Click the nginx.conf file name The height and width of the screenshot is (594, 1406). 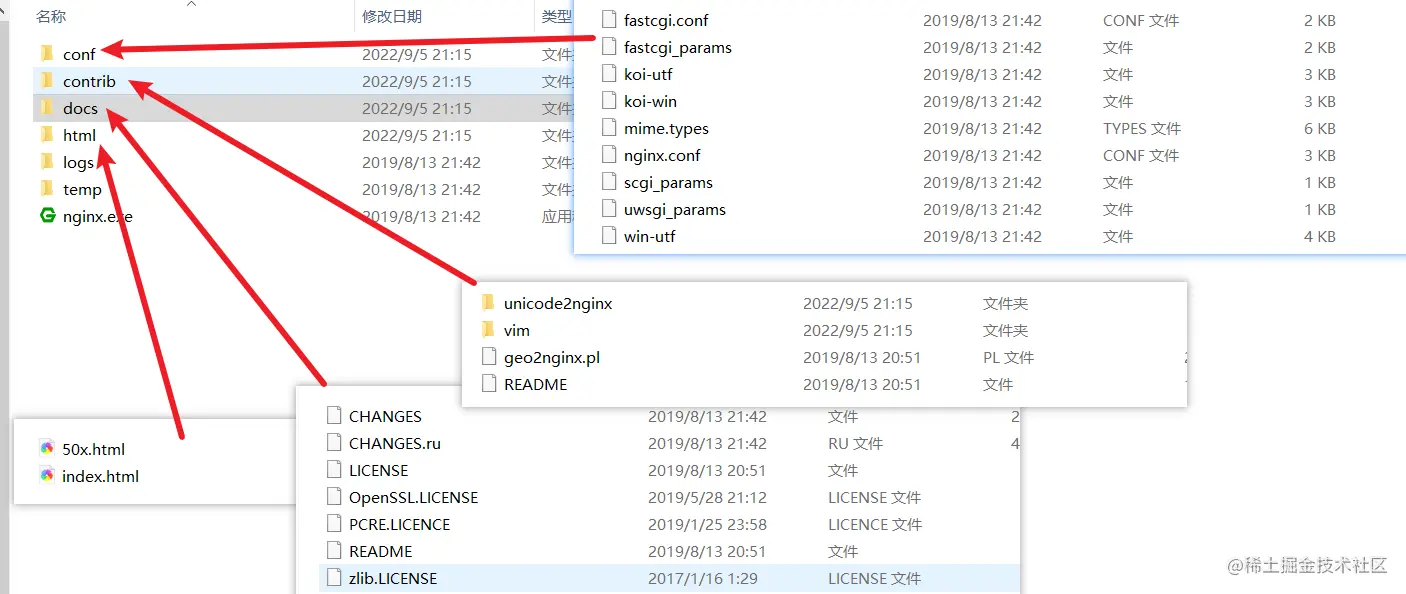[x=662, y=155]
